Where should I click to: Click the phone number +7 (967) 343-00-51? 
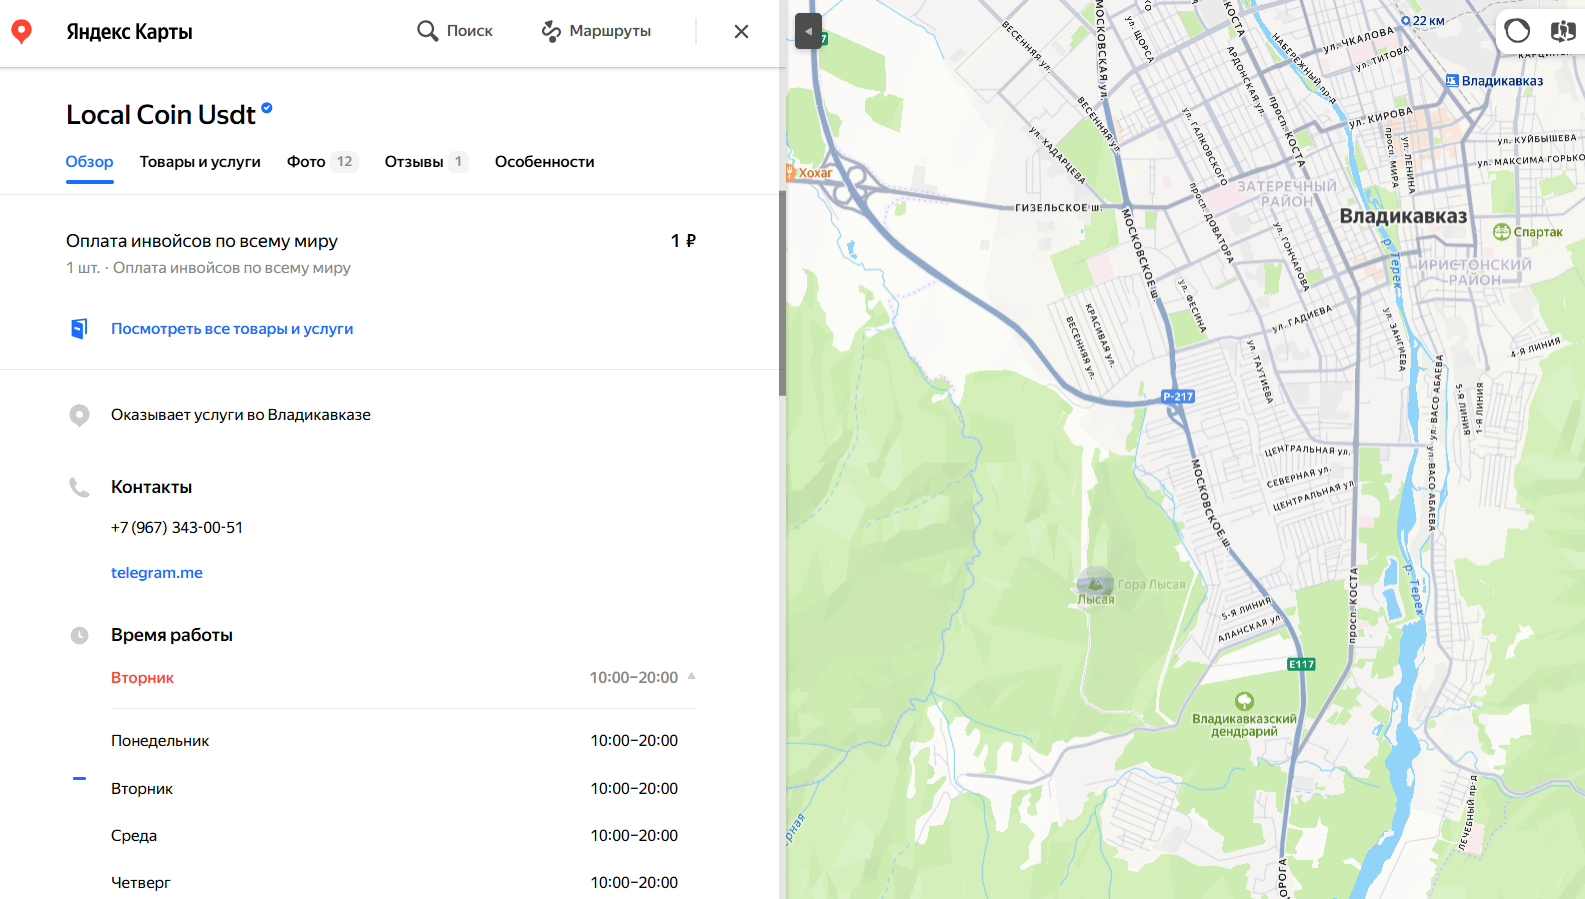tap(177, 528)
